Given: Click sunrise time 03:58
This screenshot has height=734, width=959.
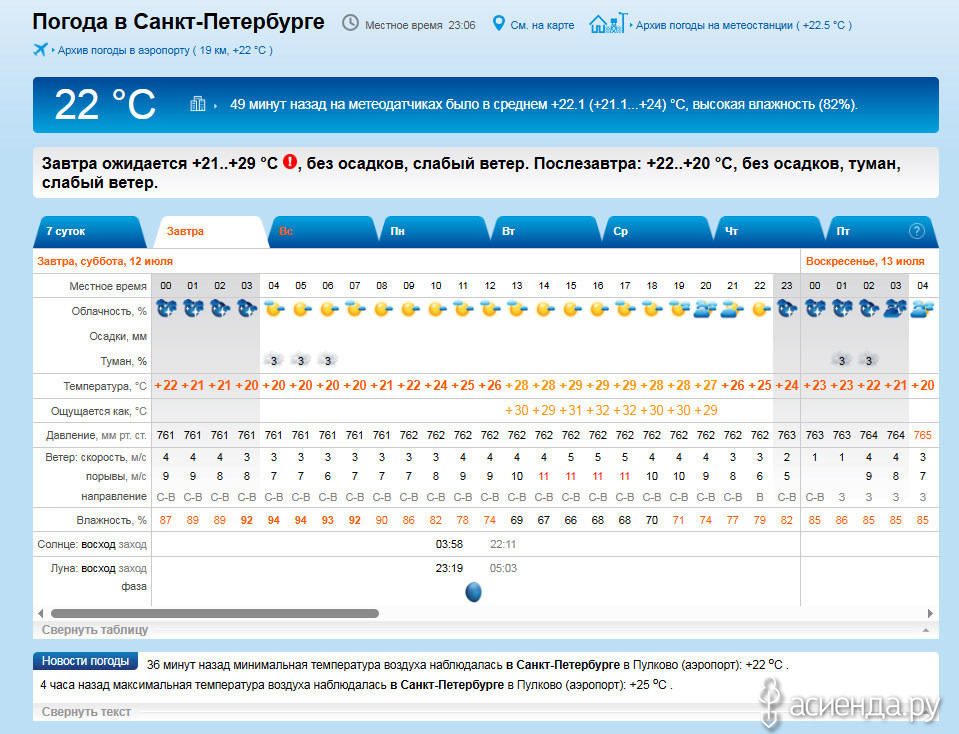Looking at the screenshot, I should tap(449, 544).
